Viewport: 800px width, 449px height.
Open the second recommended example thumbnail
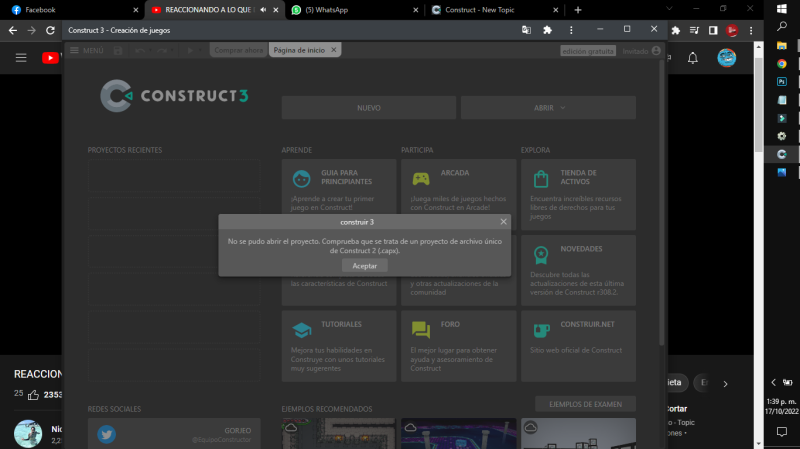click(x=458, y=434)
